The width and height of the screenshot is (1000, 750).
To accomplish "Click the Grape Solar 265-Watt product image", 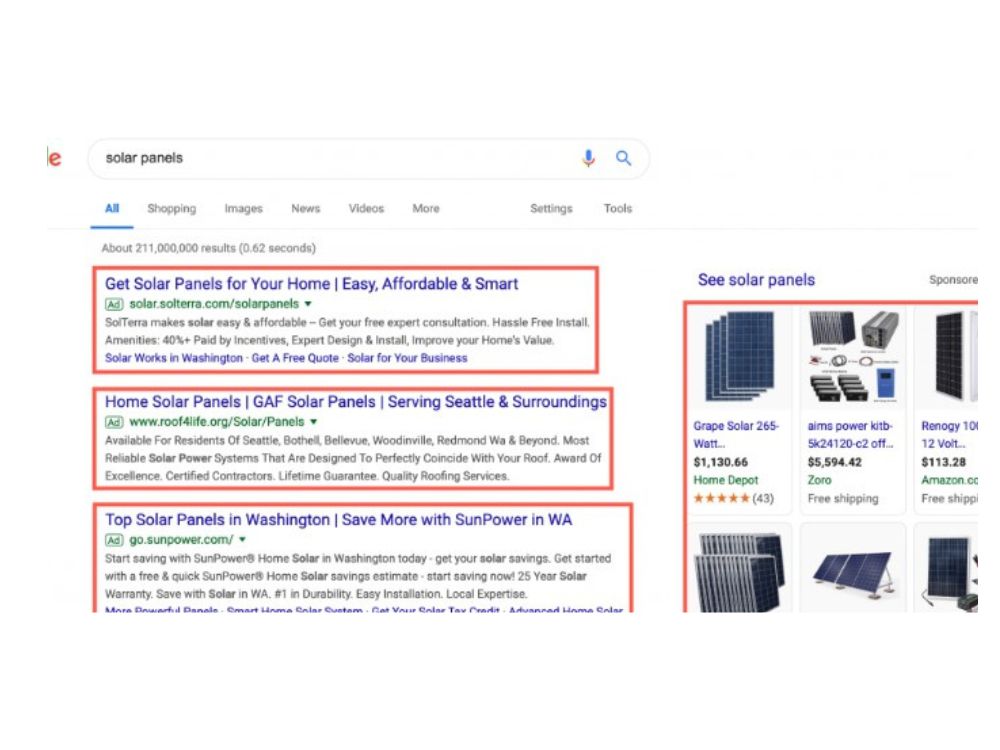I will tap(739, 356).
